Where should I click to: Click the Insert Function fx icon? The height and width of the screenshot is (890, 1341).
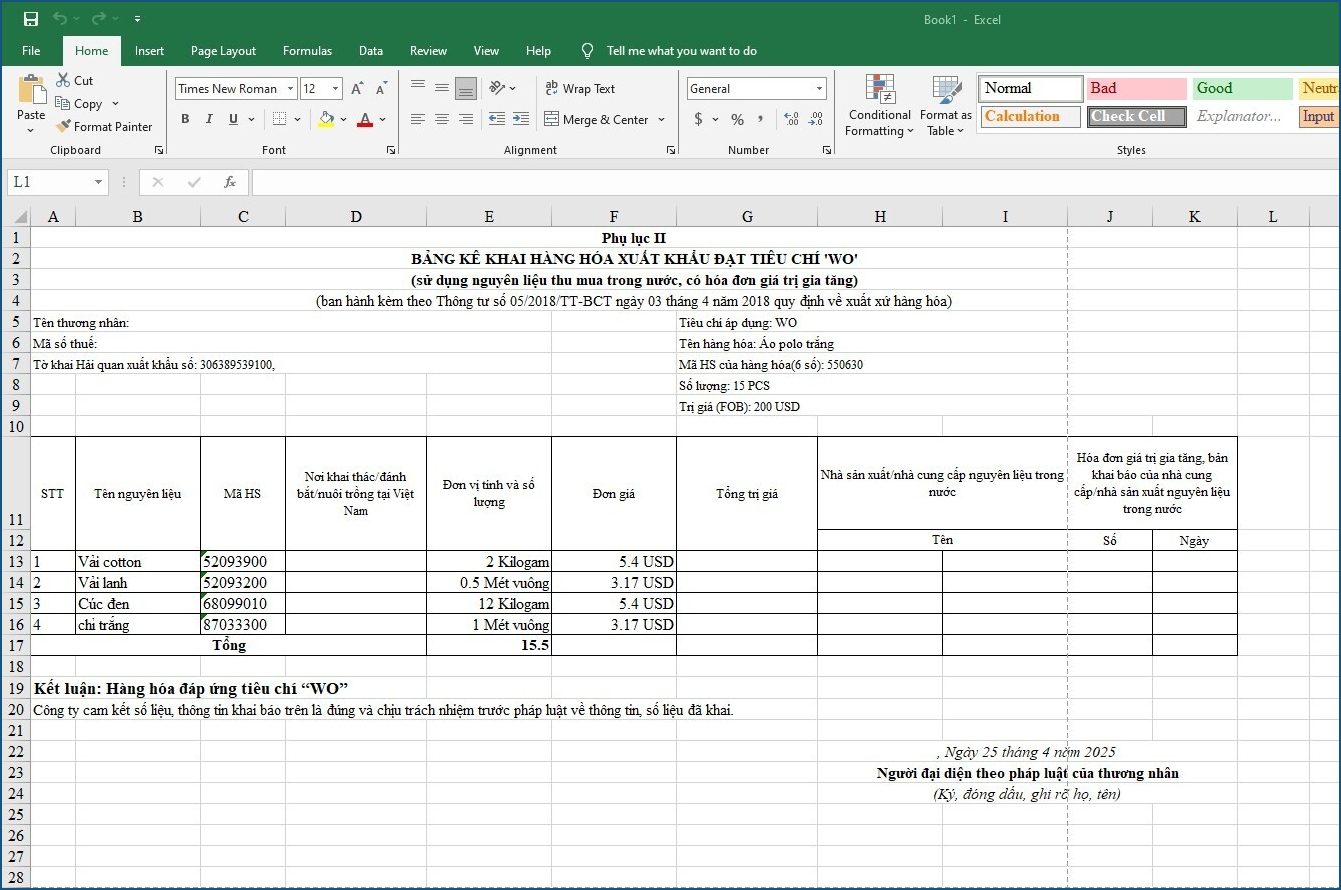(229, 182)
